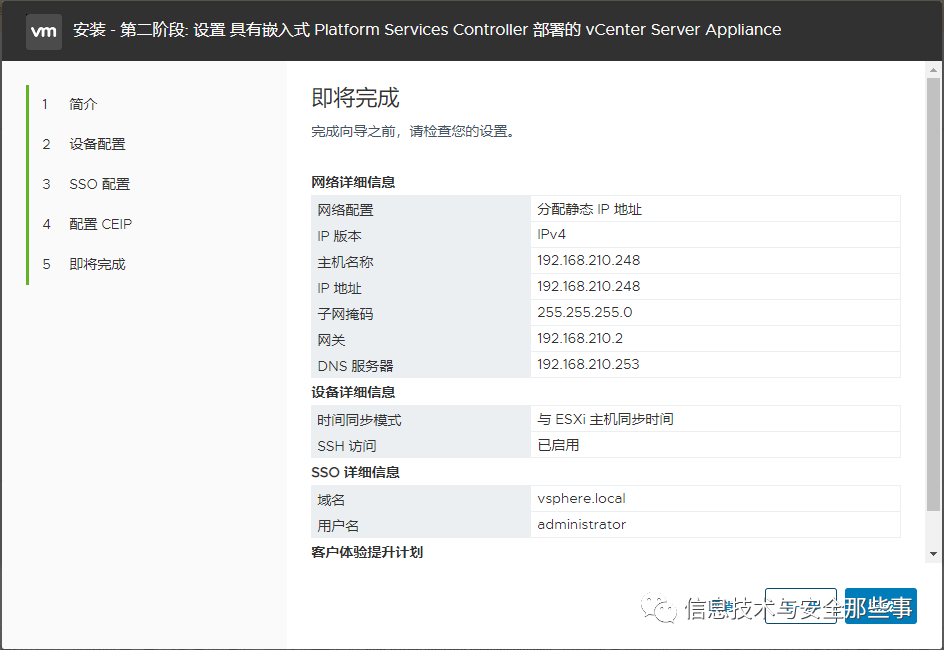Click the 255.255.255.0 subnet mask value

click(x=585, y=312)
